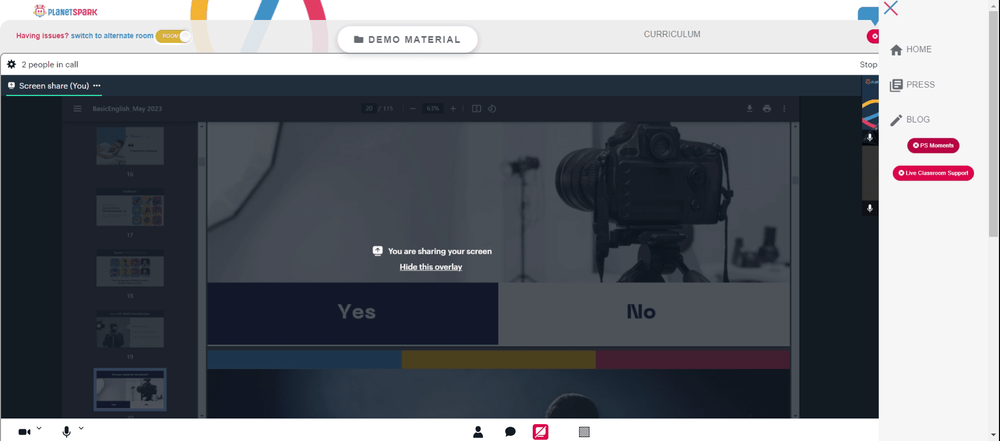Open call settings gear icon

(x=11, y=64)
